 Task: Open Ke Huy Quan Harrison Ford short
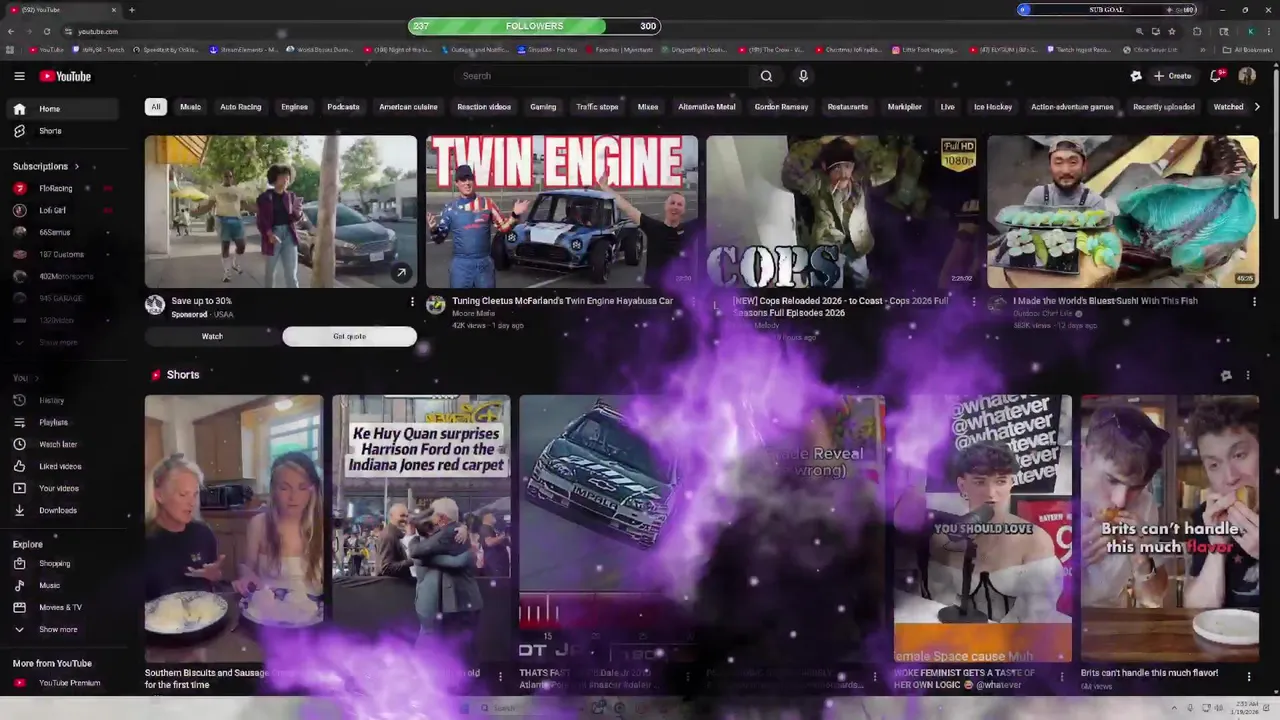point(421,528)
